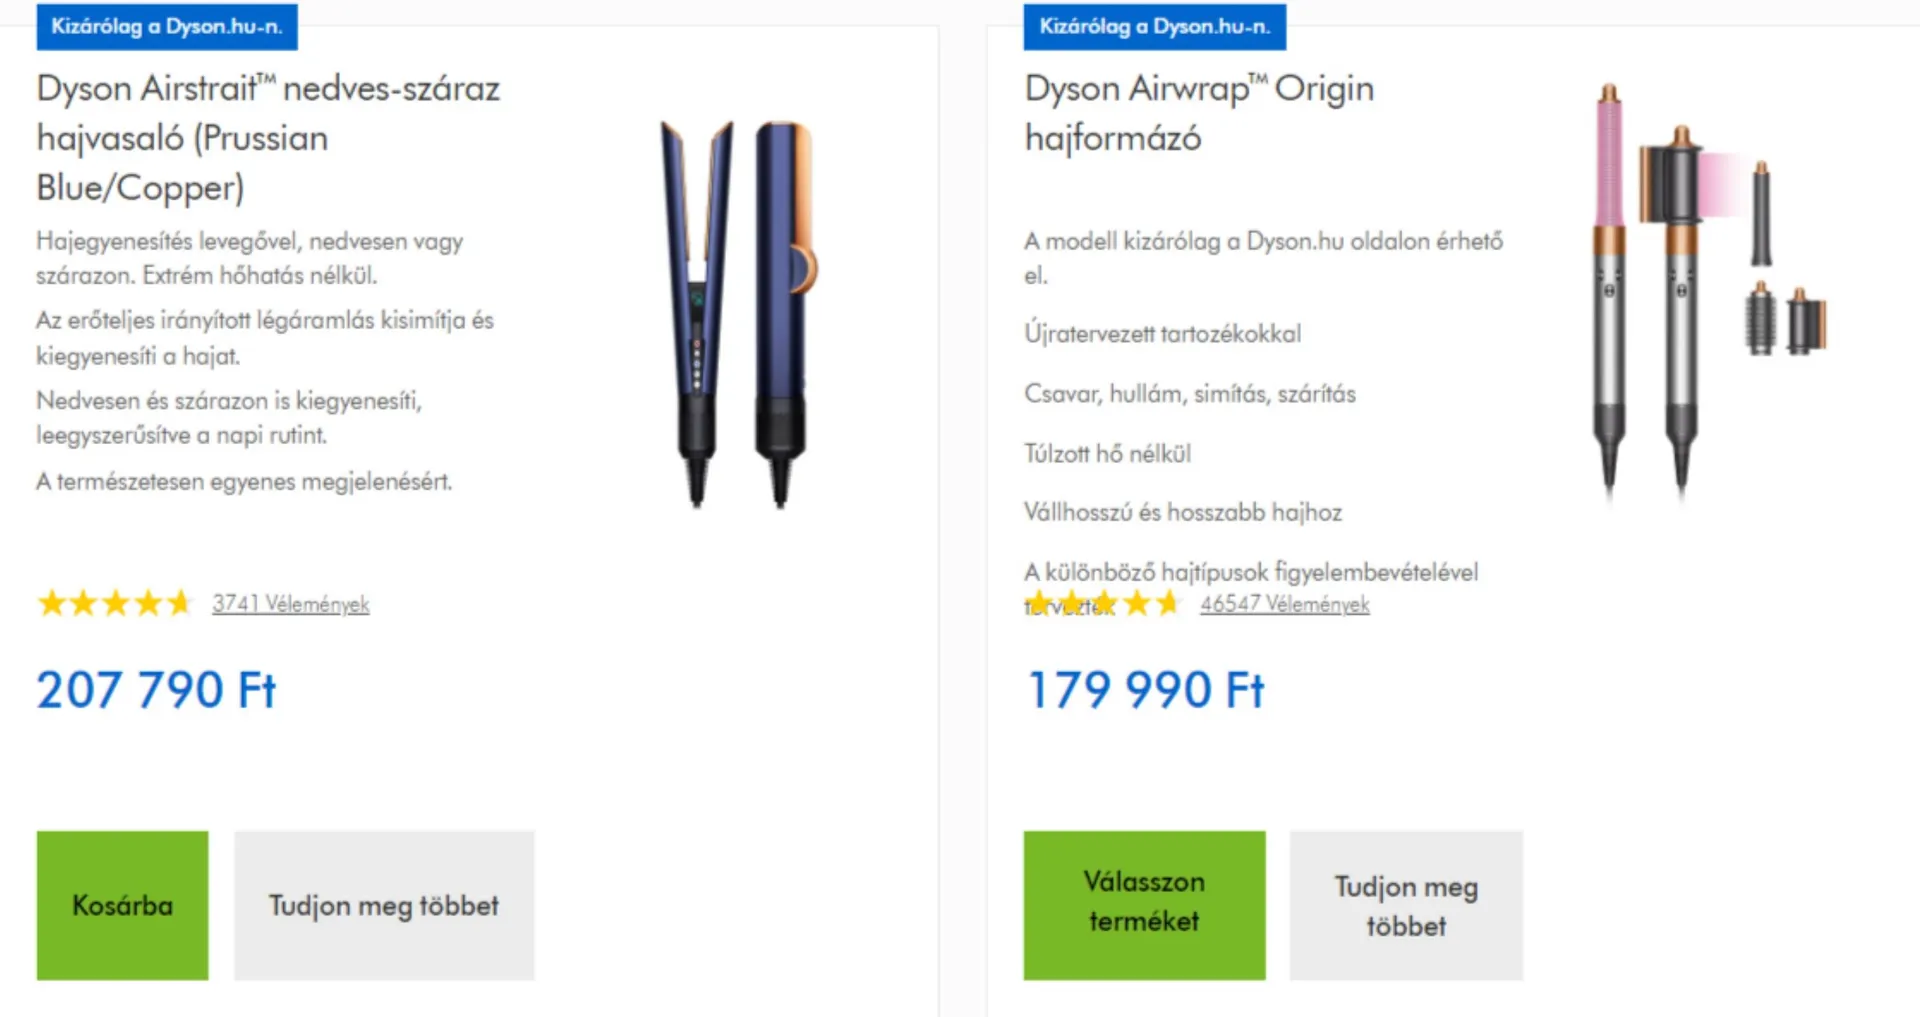Screen dimensions: 1920x1017
Task: Click the A természetesen egyenes megjelenésért text
Action: (x=244, y=481)
